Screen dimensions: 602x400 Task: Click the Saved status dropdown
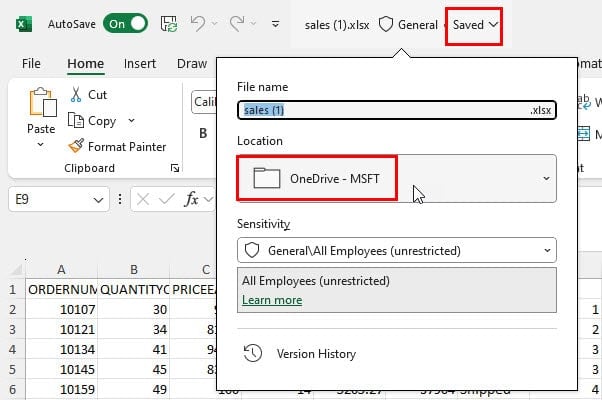pos(474,26)
